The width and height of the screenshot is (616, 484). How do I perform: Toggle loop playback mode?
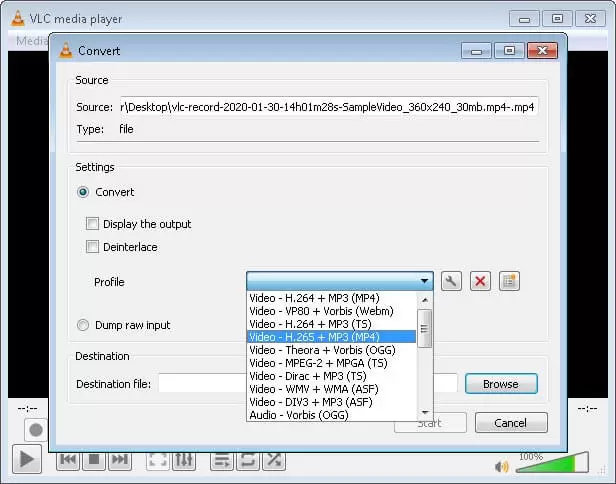tap(248, 460)
